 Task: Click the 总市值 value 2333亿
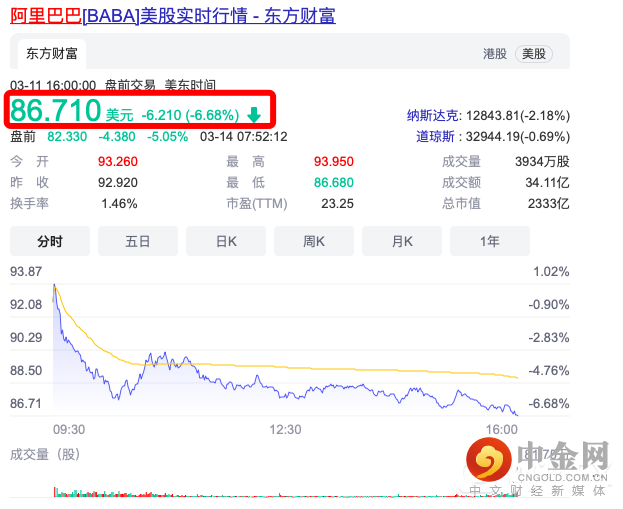(549, 204)
